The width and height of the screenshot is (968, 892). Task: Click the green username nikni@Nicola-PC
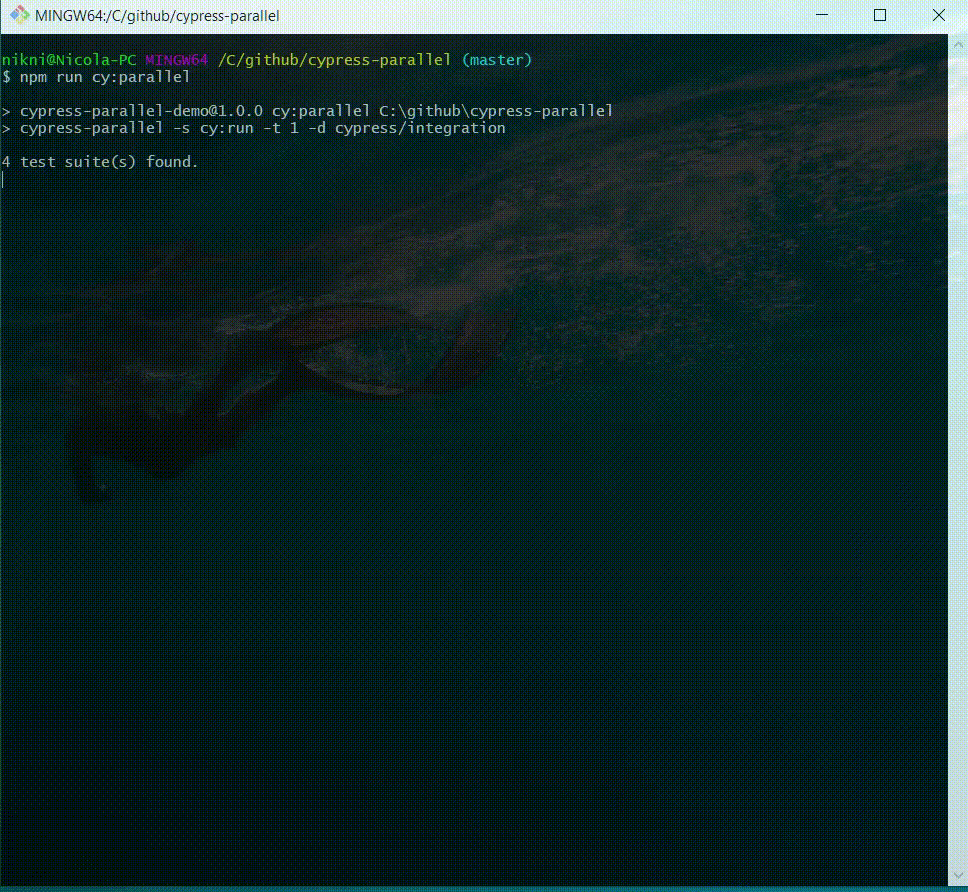click(x=68, y=60)
